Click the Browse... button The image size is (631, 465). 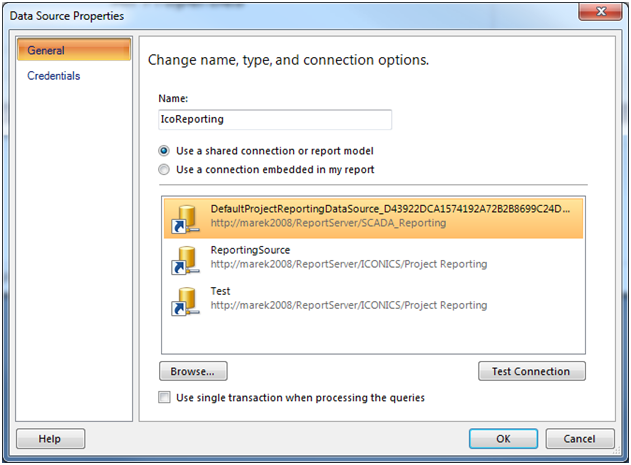coord(192,371)
